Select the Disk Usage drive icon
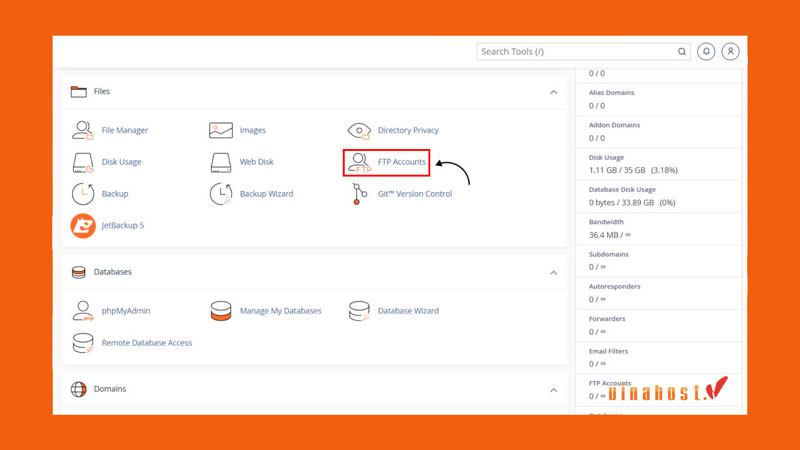This screenshot has height=450, width=800. pyautogui.click(x=83, y=162)
